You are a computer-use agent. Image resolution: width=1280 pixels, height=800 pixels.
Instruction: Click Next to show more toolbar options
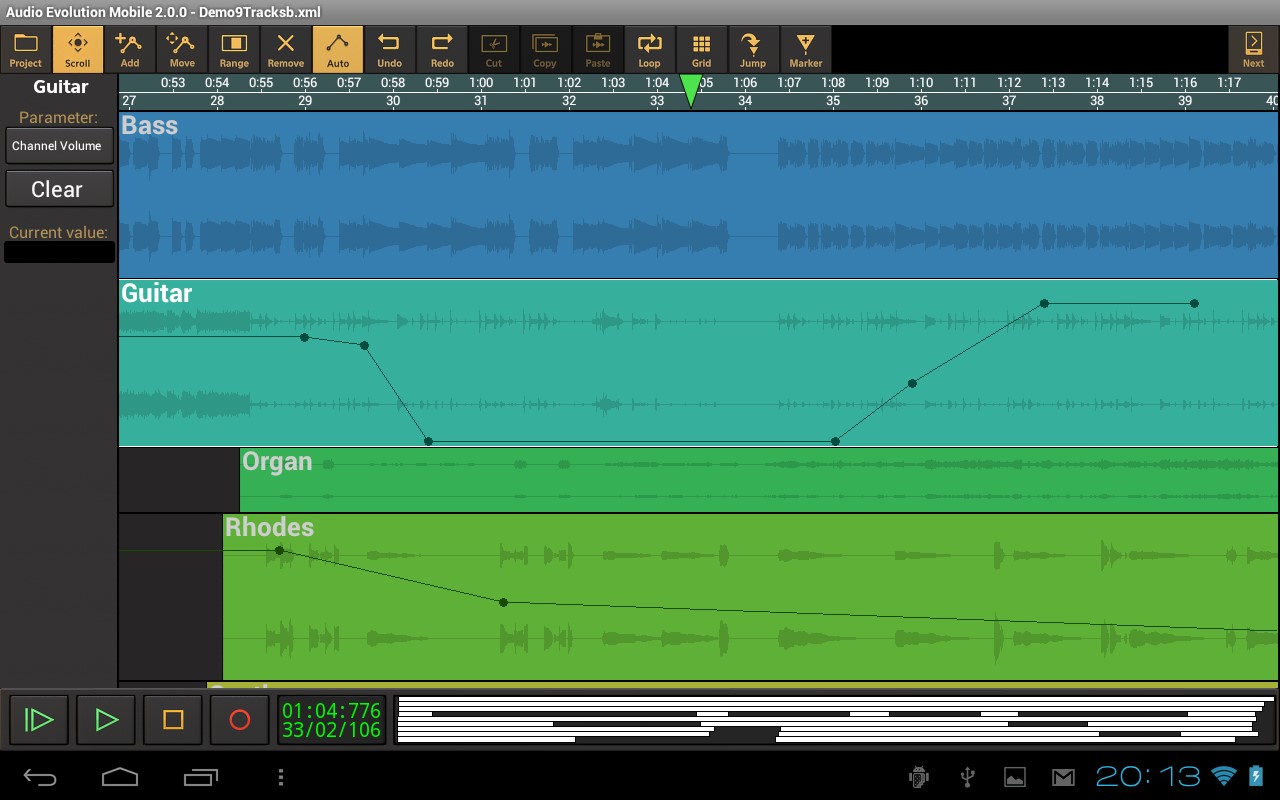(x=1253, y=48)
